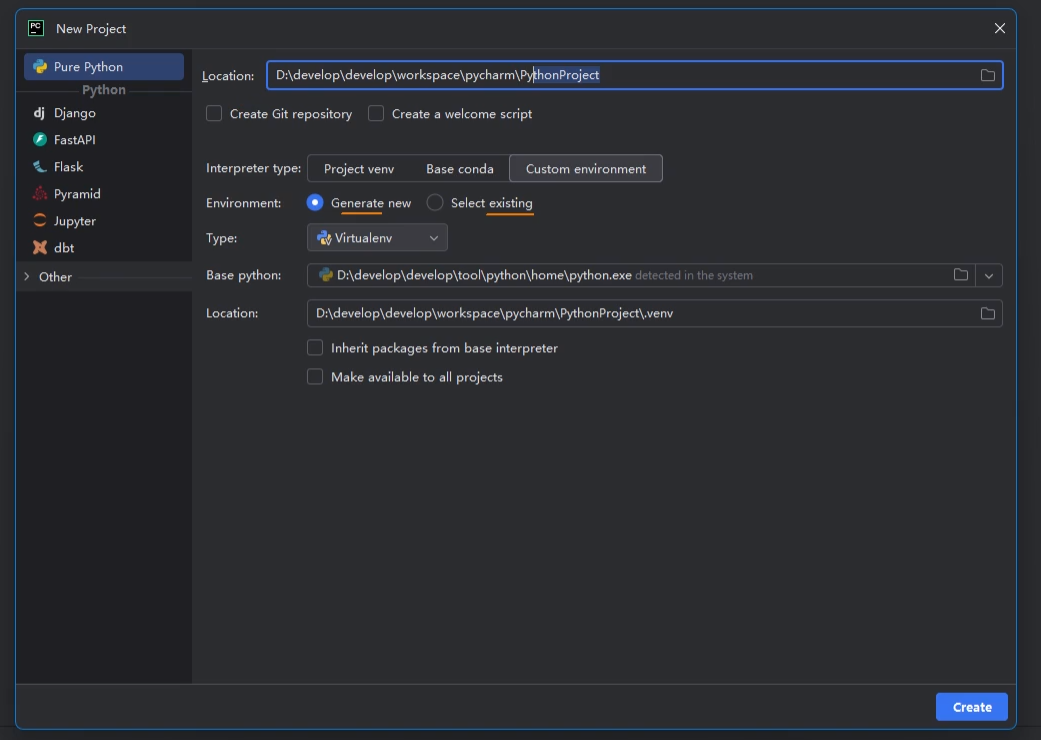Switch to Project venv interpreter type

click(359, 169)
